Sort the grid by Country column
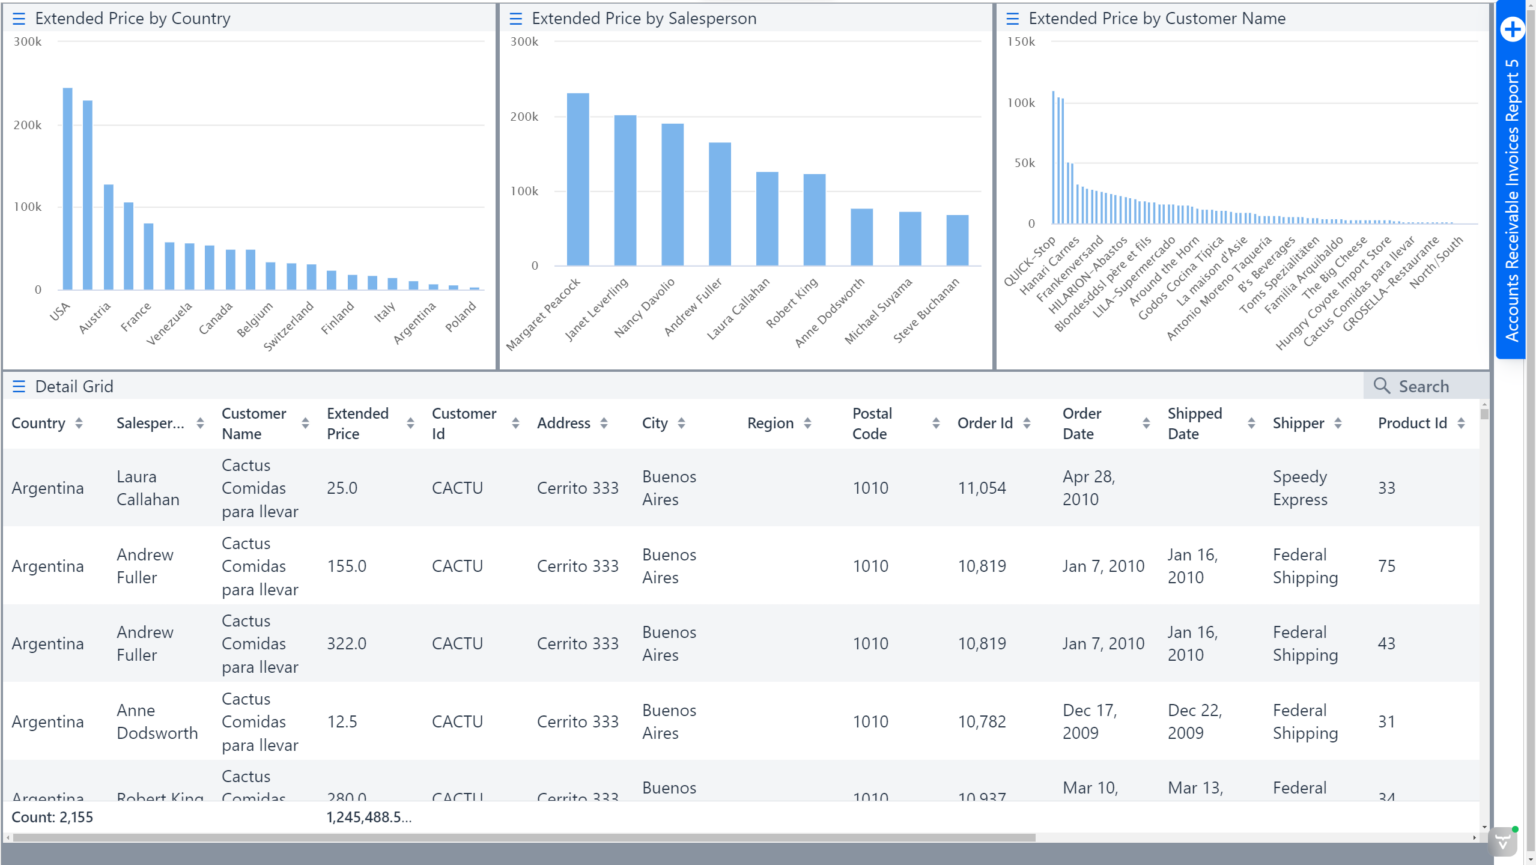The image size is (1536, 865). 79,424
